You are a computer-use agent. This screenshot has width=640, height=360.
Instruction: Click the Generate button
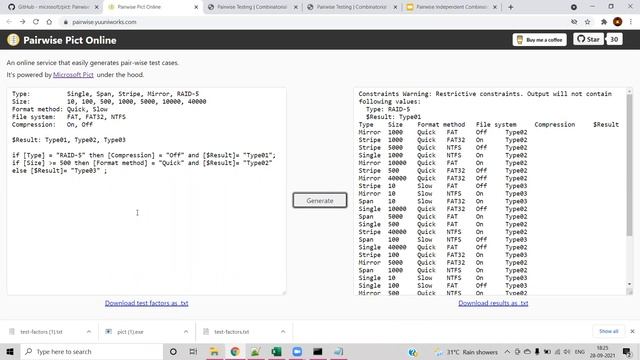[320, 200]
